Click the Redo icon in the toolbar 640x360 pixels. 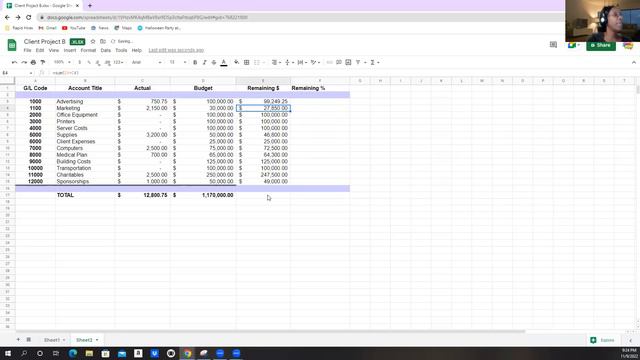coord(24,62)
